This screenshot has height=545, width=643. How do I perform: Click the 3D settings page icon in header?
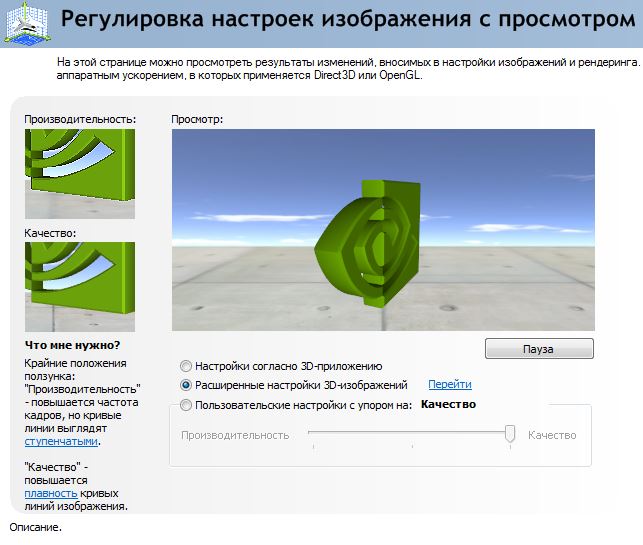click(27, 23)
